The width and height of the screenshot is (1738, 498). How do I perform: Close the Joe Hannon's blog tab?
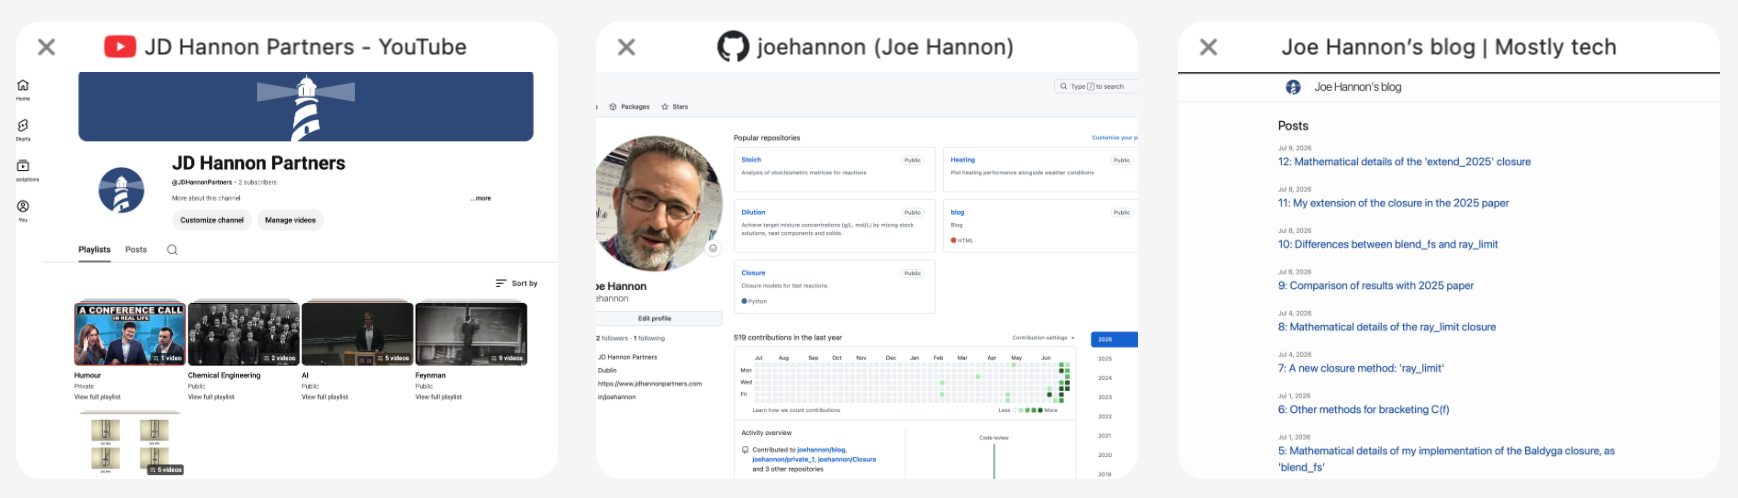point(1208,47)
